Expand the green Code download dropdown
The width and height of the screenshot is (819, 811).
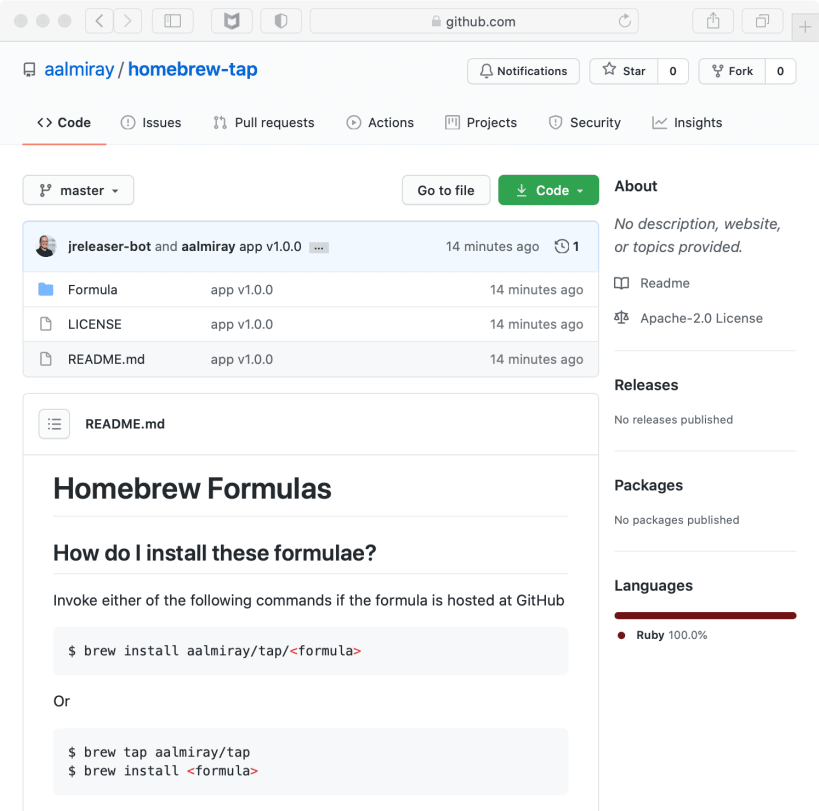[x=548, y=190]
